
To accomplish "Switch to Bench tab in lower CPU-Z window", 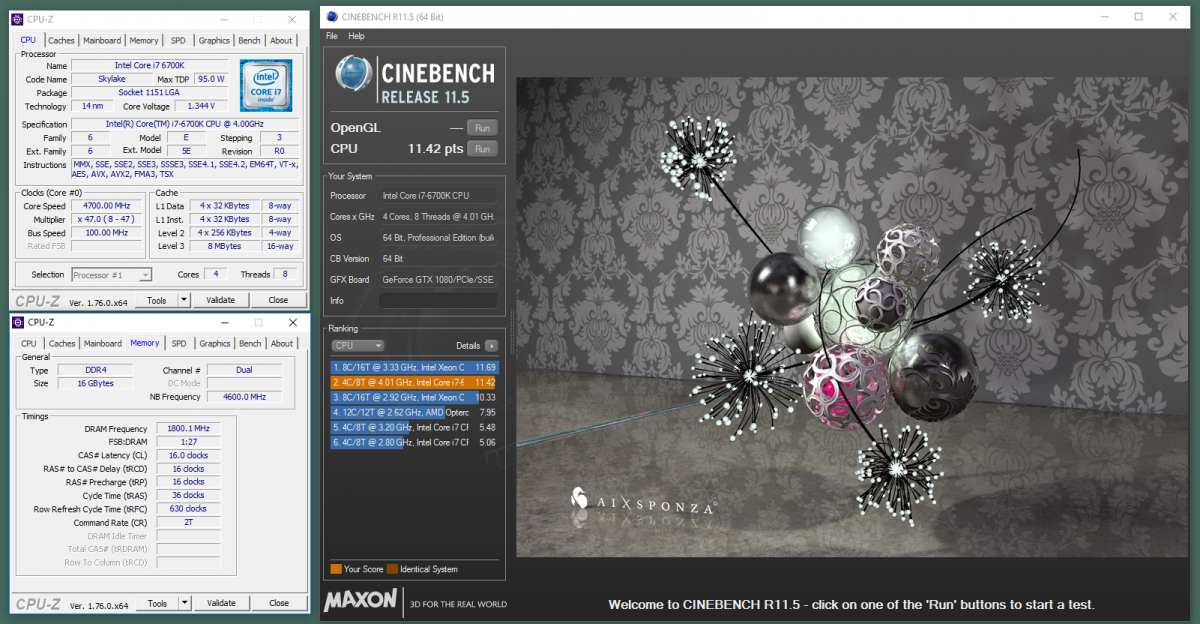I will 249,344.
